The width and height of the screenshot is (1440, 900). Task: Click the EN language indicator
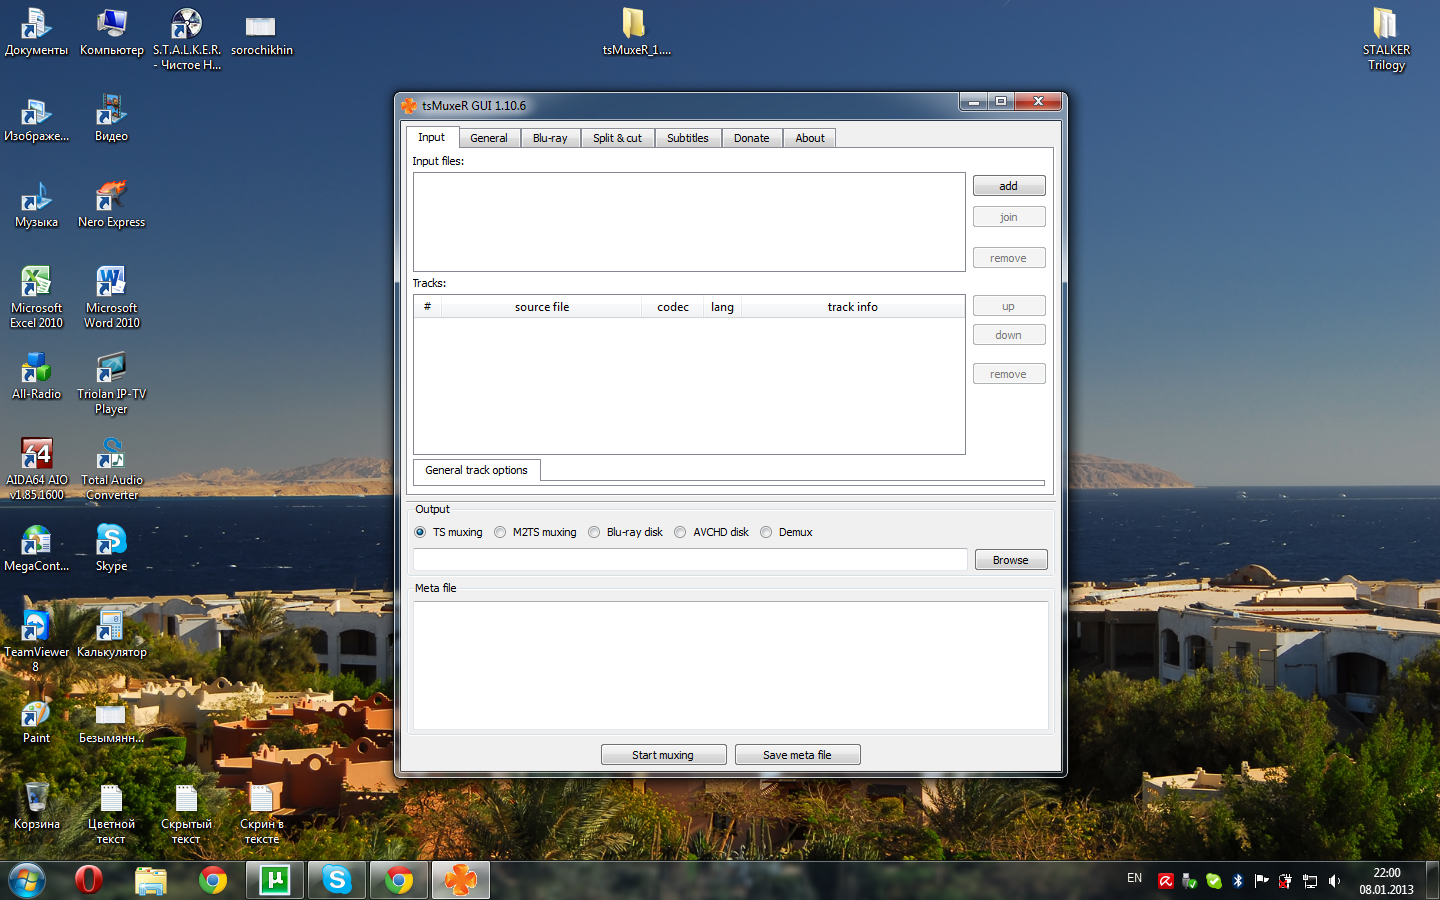pyautogui.click(x=1134, y=878)
